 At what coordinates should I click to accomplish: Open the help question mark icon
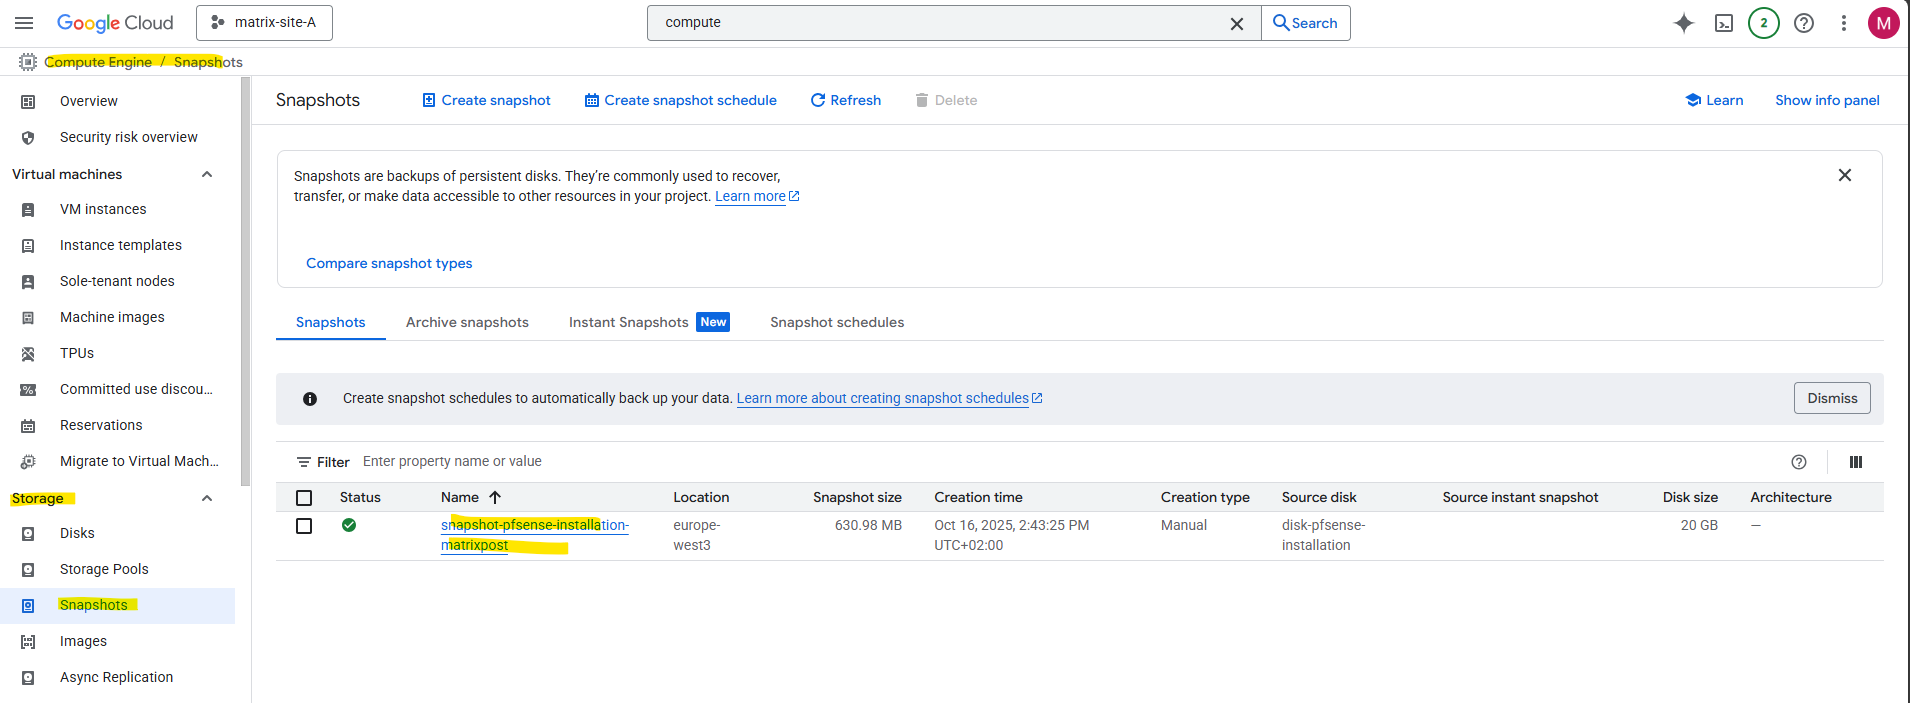pyautogui.click(x=1804, y=23)
